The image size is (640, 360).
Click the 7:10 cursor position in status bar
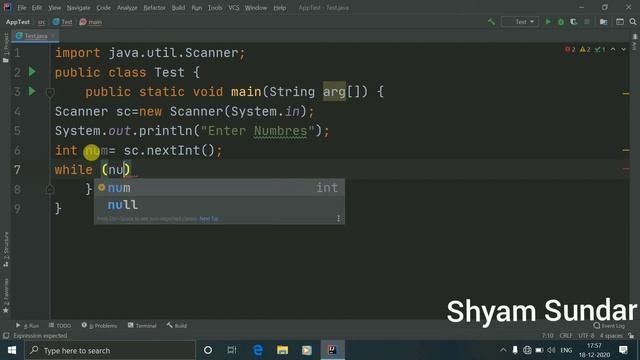547,336
